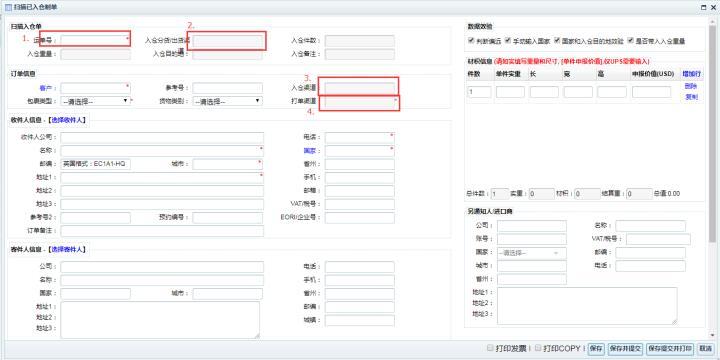
Task: Click the recipient 国家 country input
Action: [x=360, y=151]
